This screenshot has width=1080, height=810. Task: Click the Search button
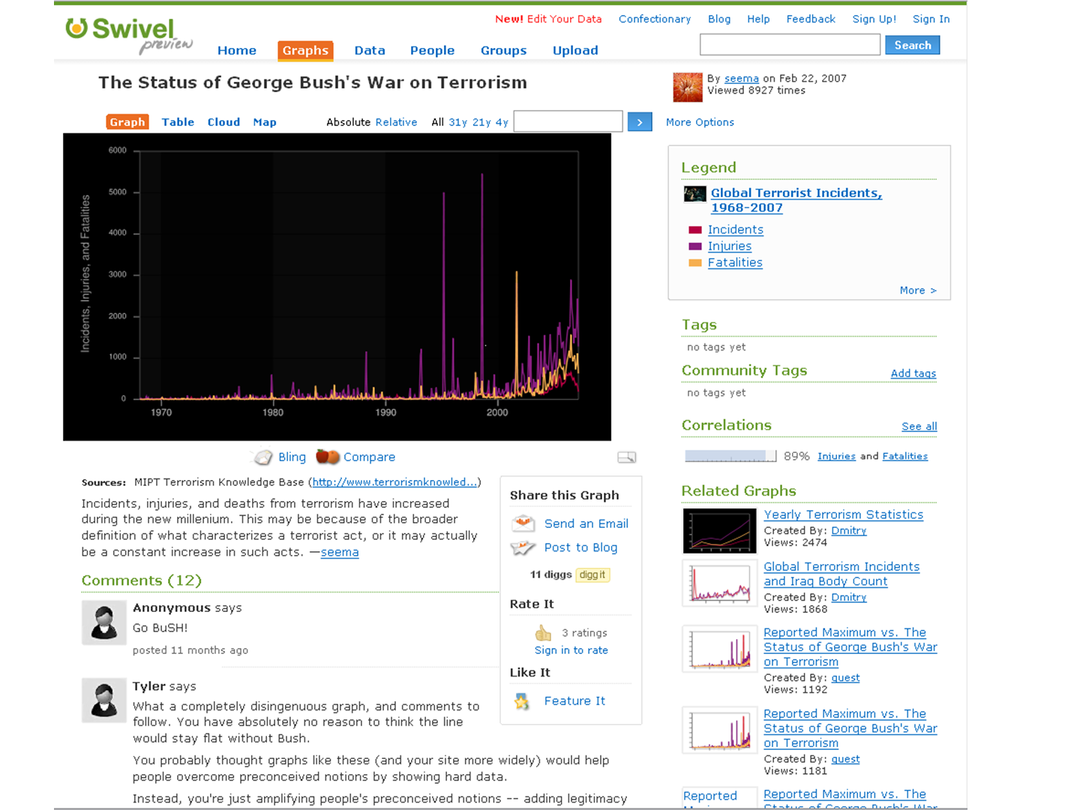click(912, 45)
